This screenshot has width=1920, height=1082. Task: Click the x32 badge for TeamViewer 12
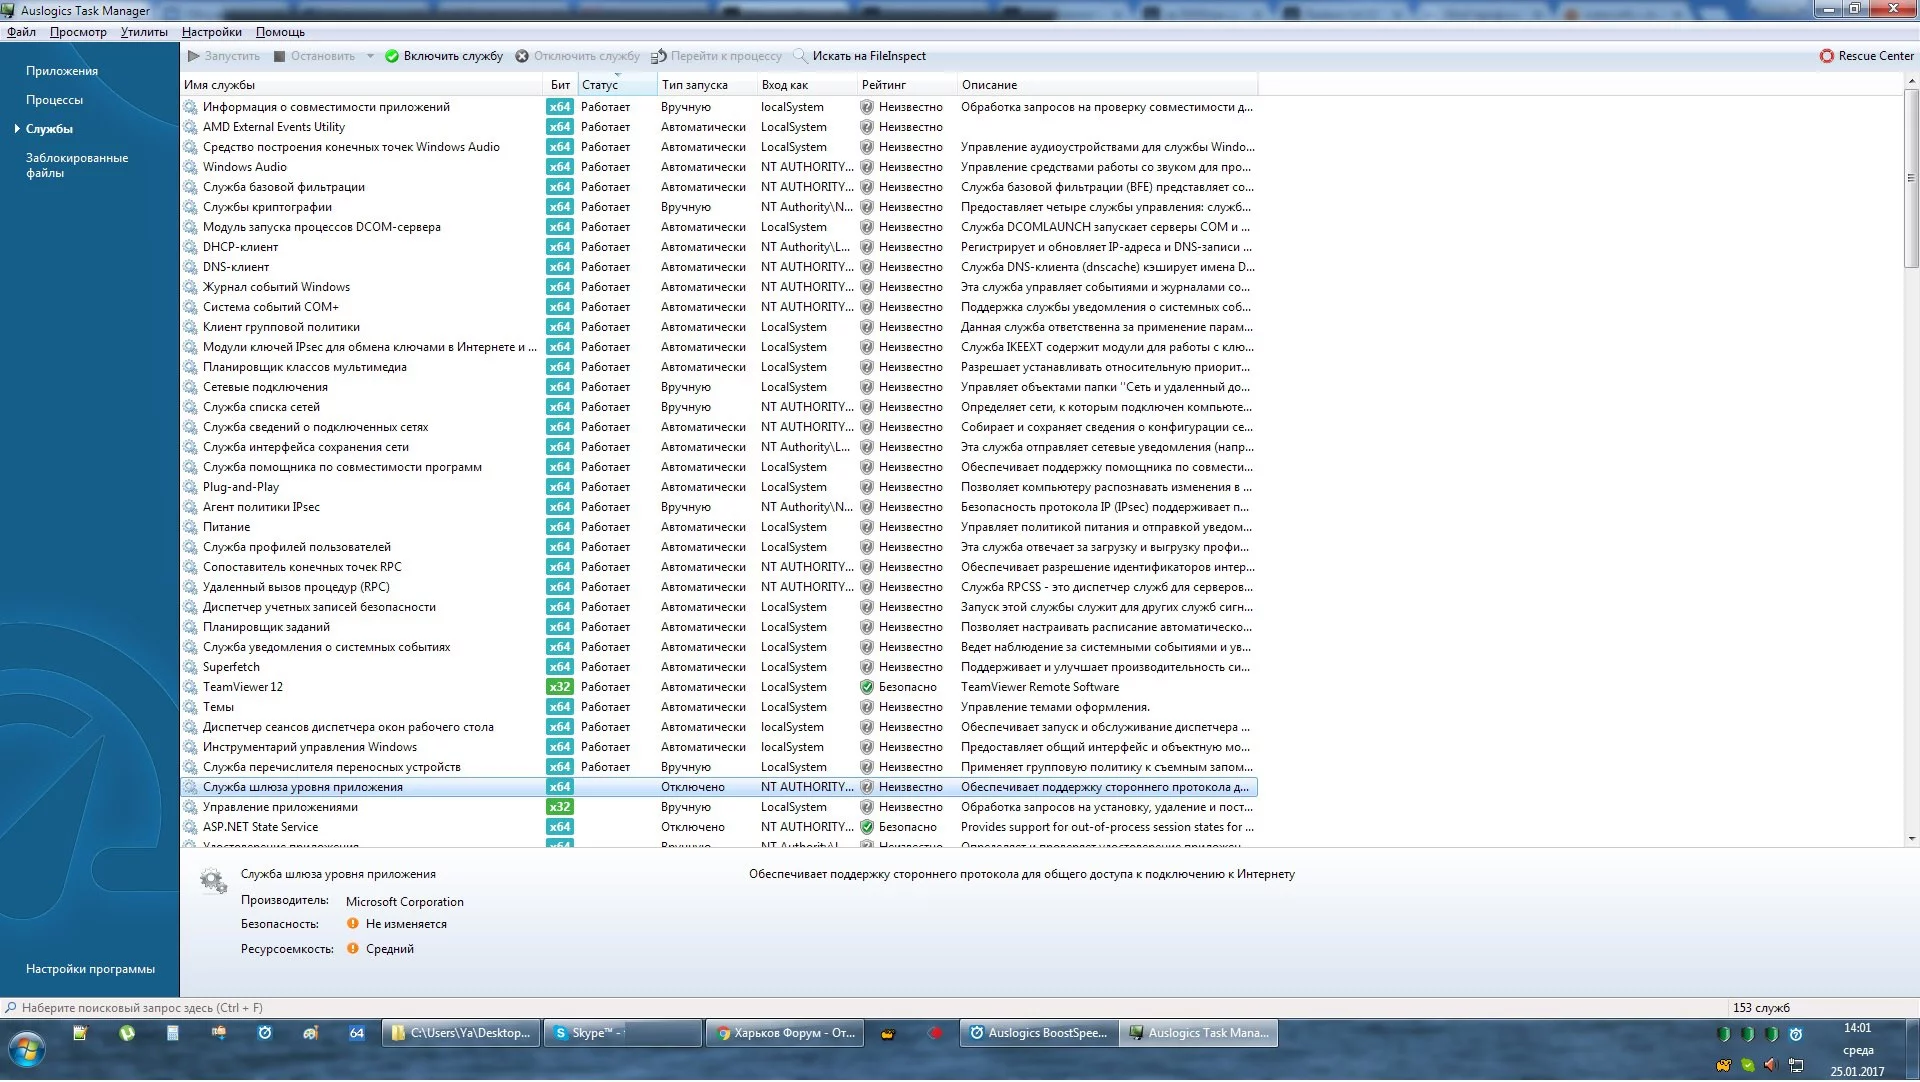560,688
